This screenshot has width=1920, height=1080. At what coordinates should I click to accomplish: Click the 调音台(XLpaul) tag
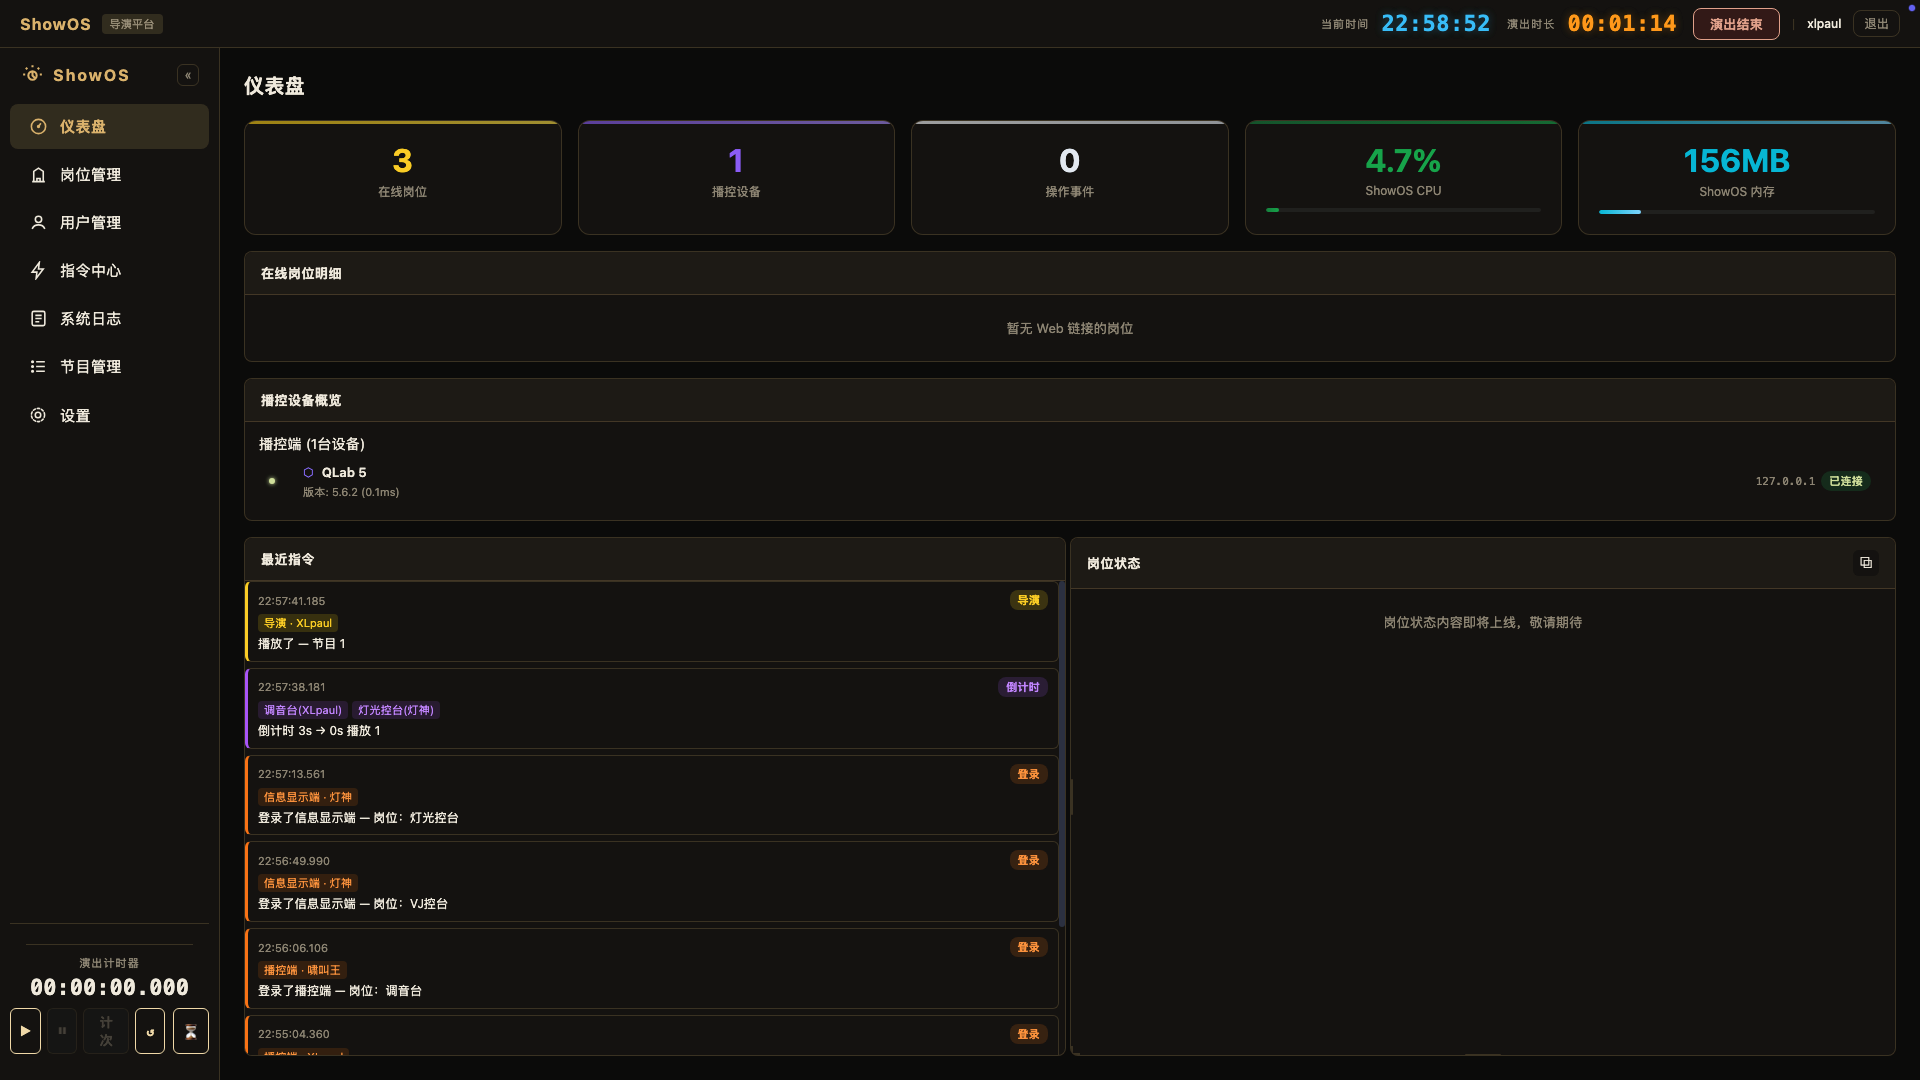[302, 711]
